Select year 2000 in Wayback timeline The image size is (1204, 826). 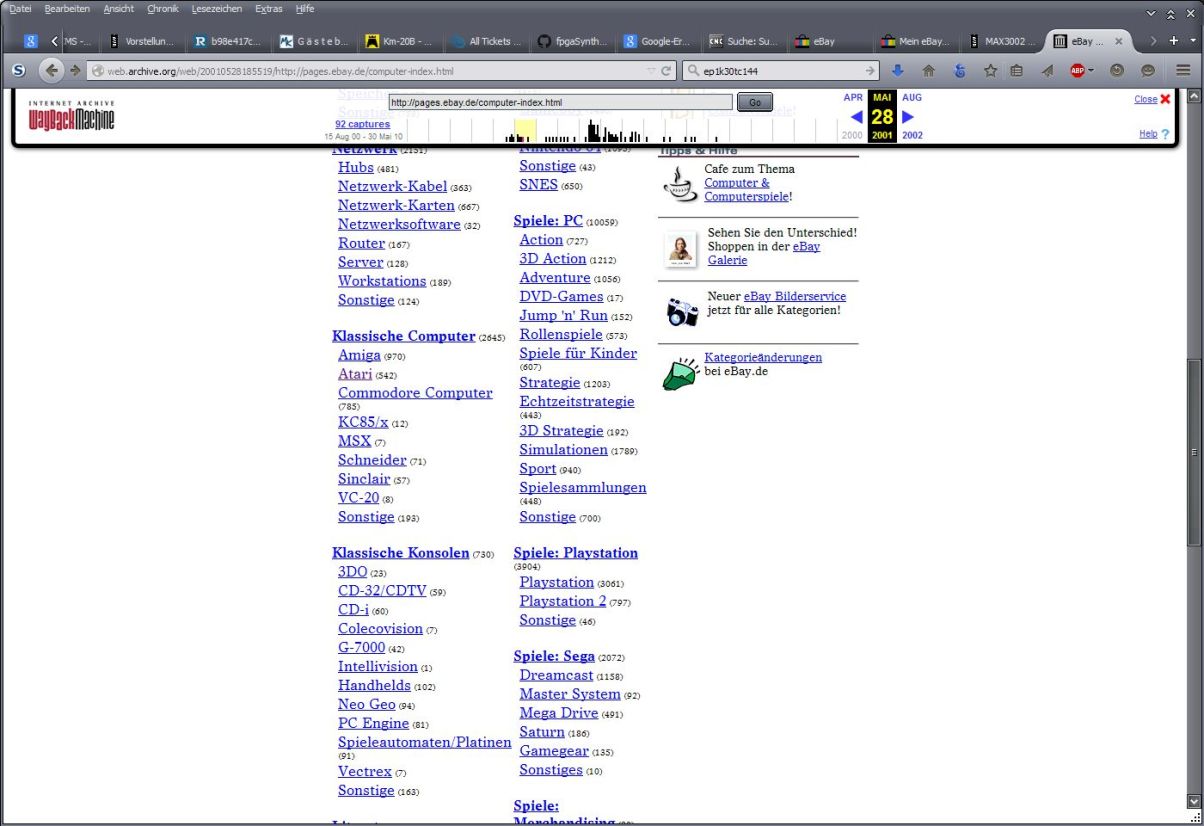point(852,135)
